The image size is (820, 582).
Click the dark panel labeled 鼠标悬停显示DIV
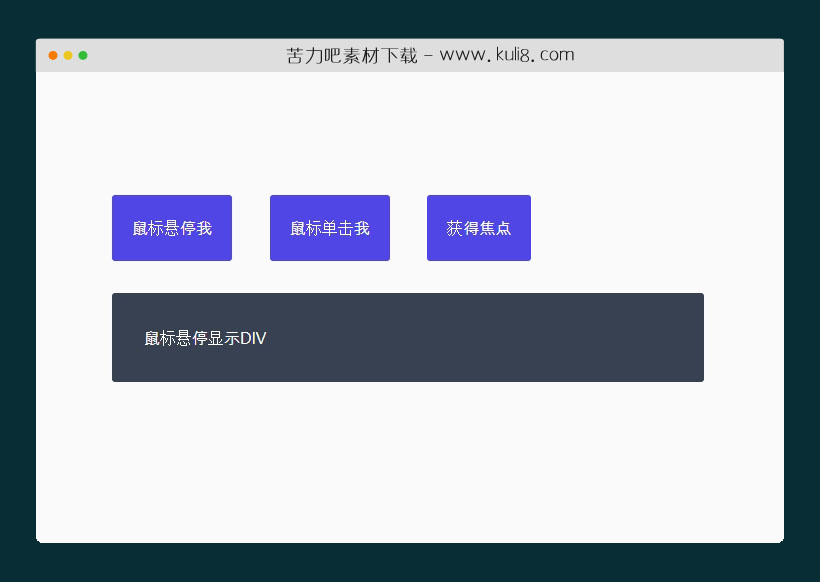tap(408, 337)
